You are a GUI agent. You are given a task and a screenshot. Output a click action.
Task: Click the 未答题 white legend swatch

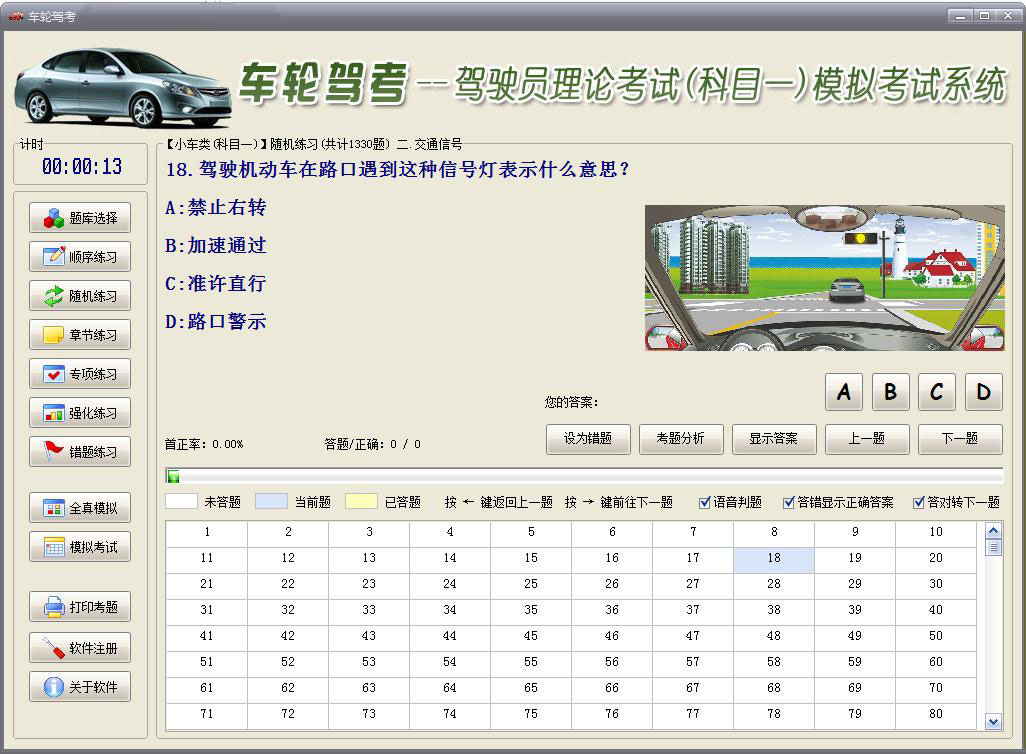click(x=181, y=501)
